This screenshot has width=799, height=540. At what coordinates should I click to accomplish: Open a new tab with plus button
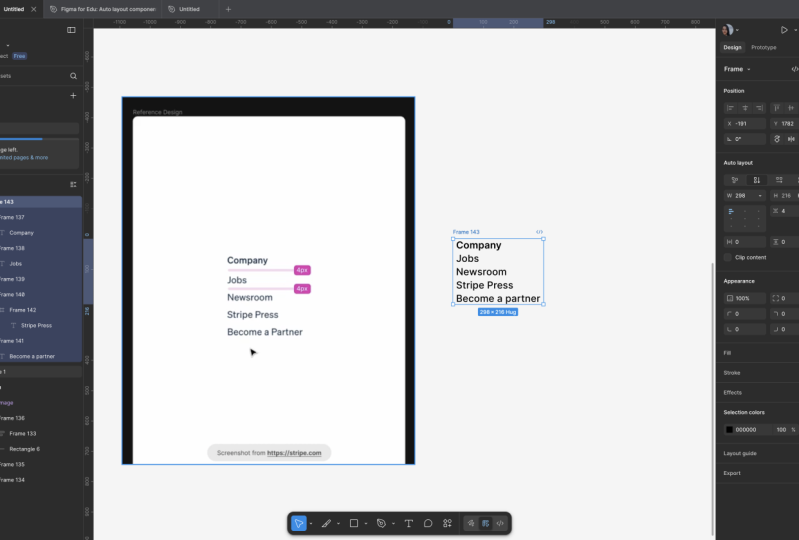pyautogui.click(x=228, y=9)
